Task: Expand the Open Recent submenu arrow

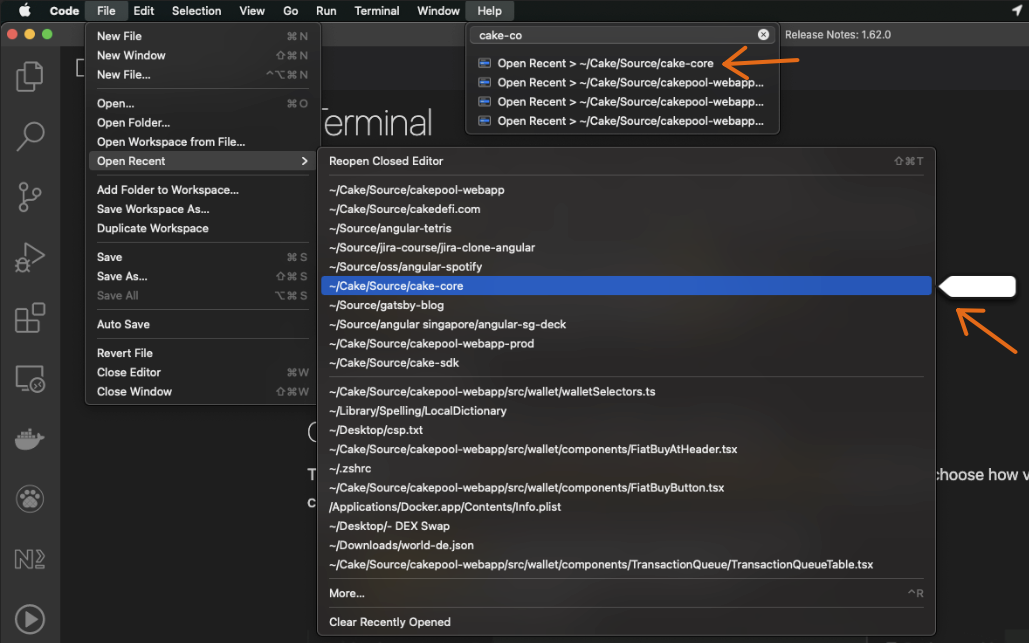Action: (304, 161)
